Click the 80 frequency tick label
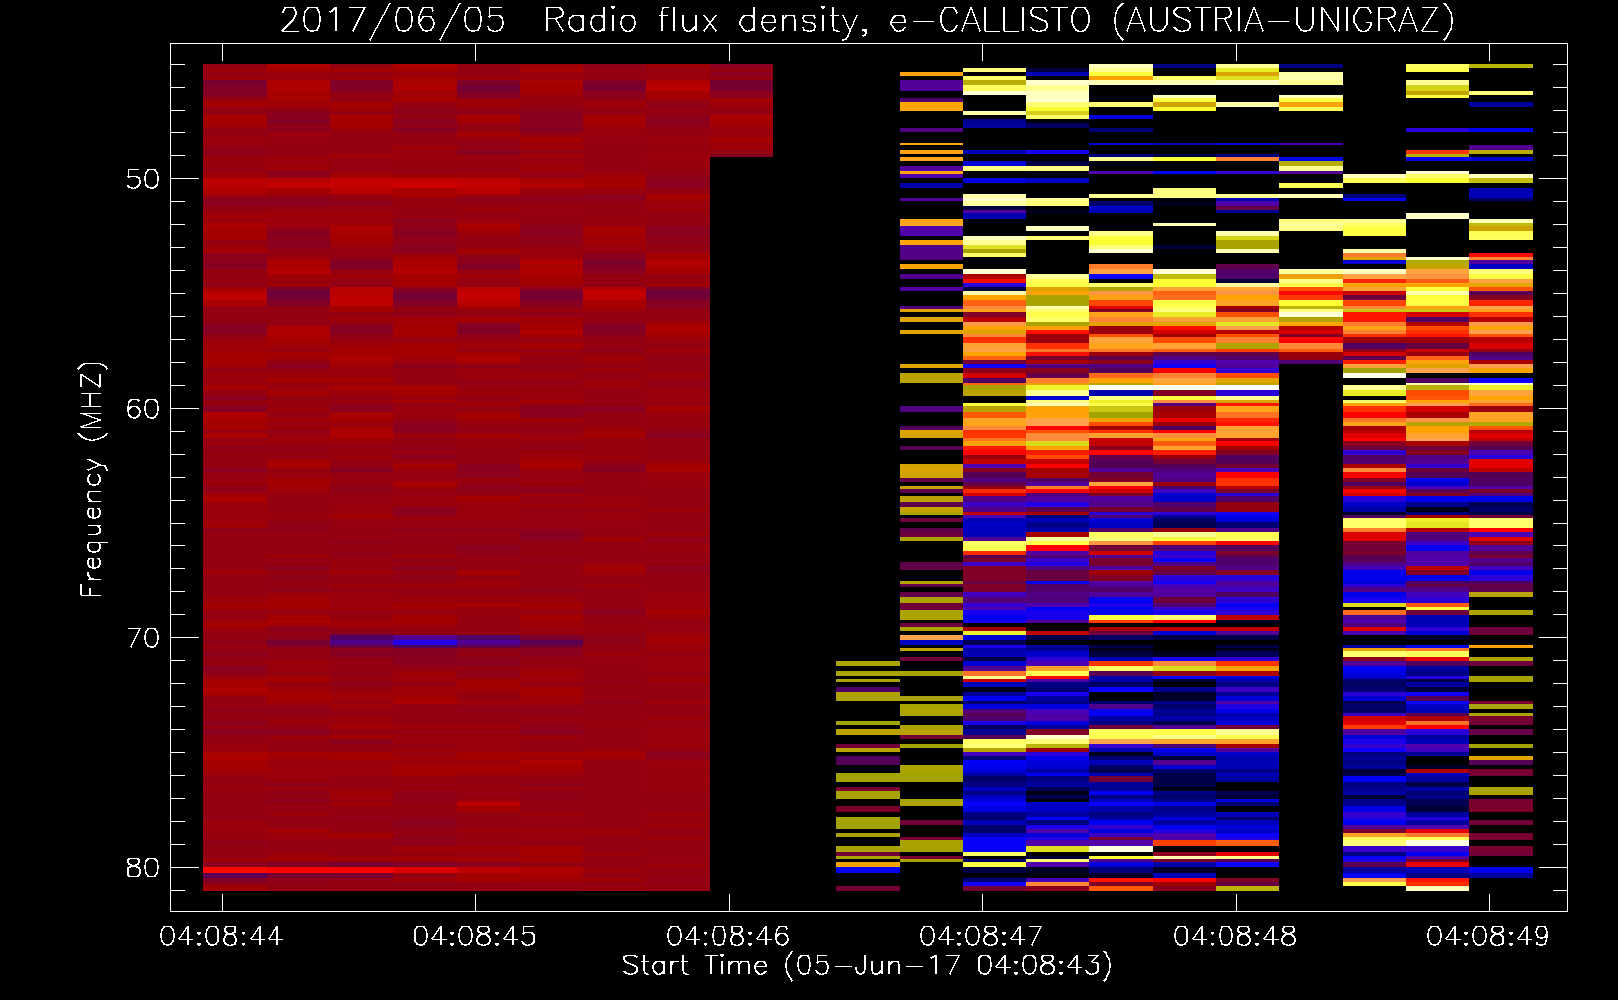Screen dimensions: 1618x1000 point(143,867)
